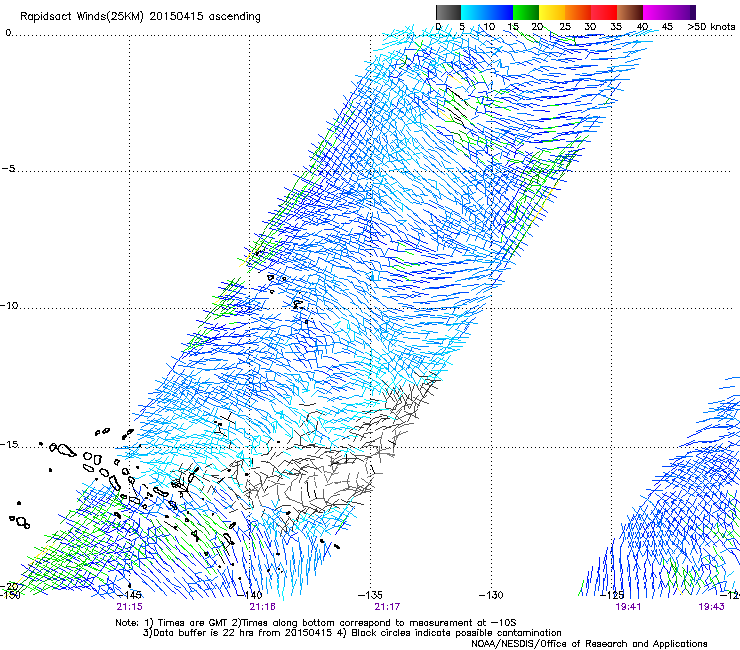Click the longitude label -140
Screen dimensions: 740x650
(x=250, y=595)
